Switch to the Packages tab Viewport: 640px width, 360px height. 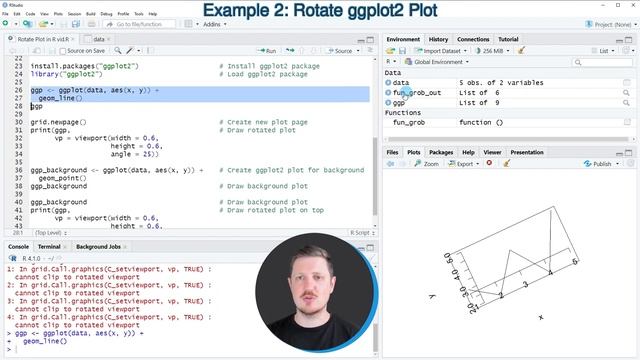click(441, 152)
